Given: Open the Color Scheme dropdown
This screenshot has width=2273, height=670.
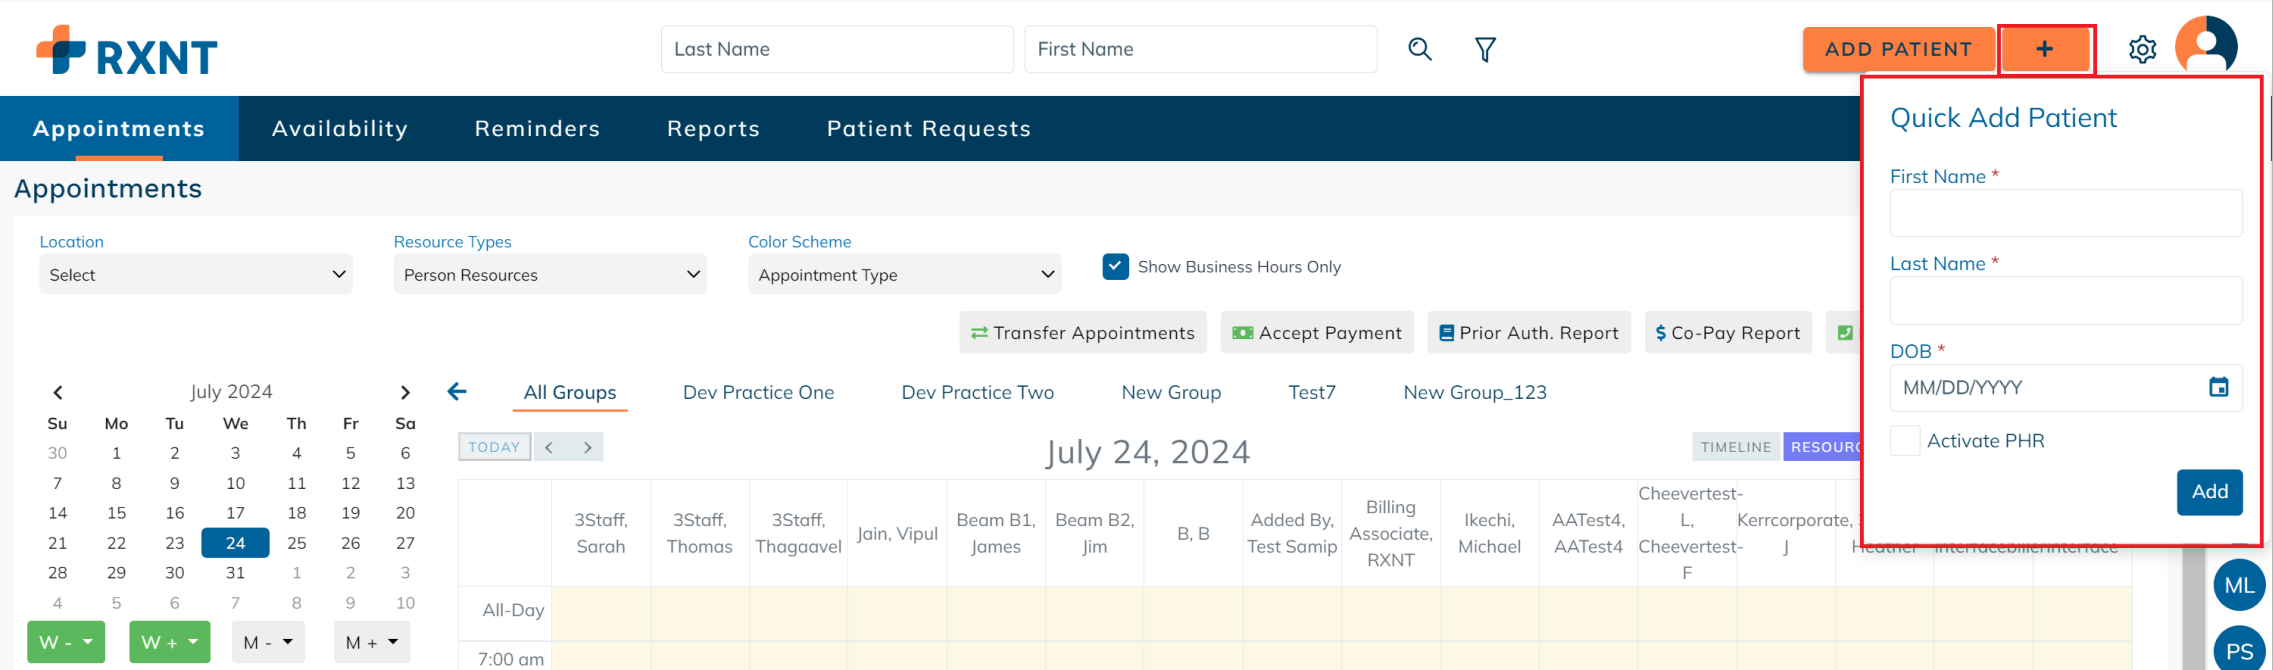Looking at the screenshot, I should pyautogui.click(x=904, y=275).
